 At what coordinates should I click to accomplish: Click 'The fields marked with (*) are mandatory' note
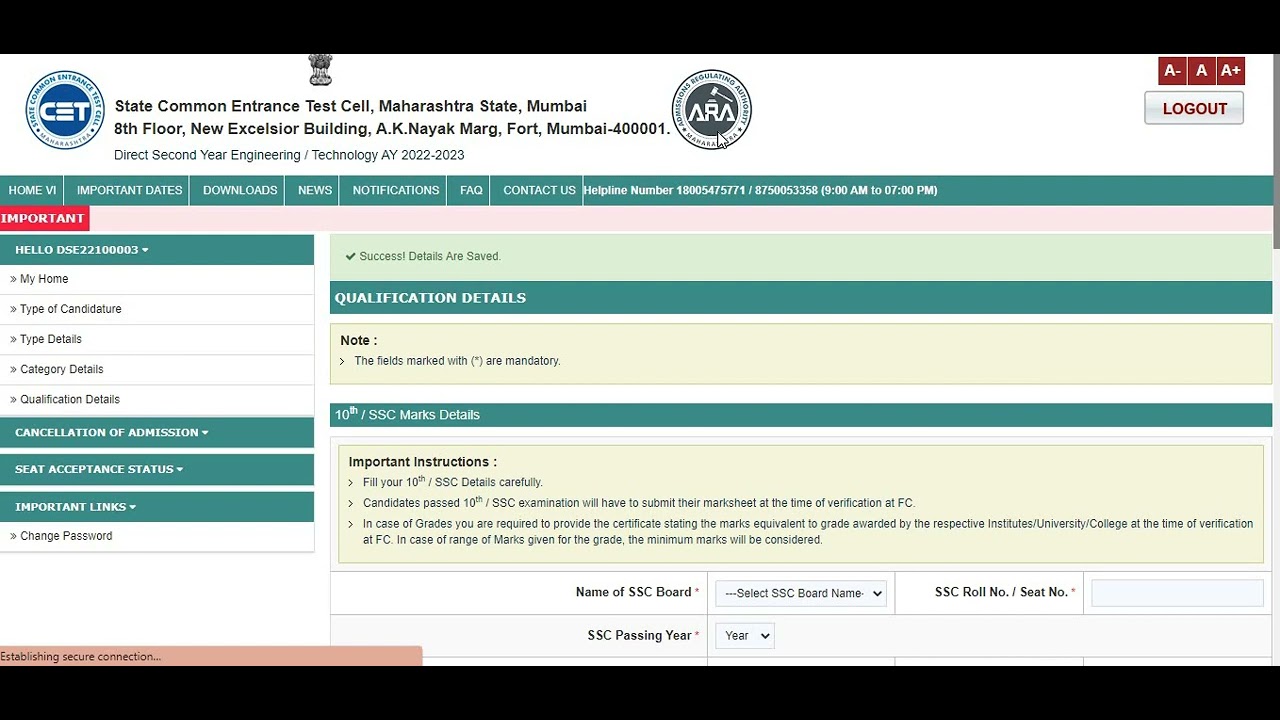(457, 361)
